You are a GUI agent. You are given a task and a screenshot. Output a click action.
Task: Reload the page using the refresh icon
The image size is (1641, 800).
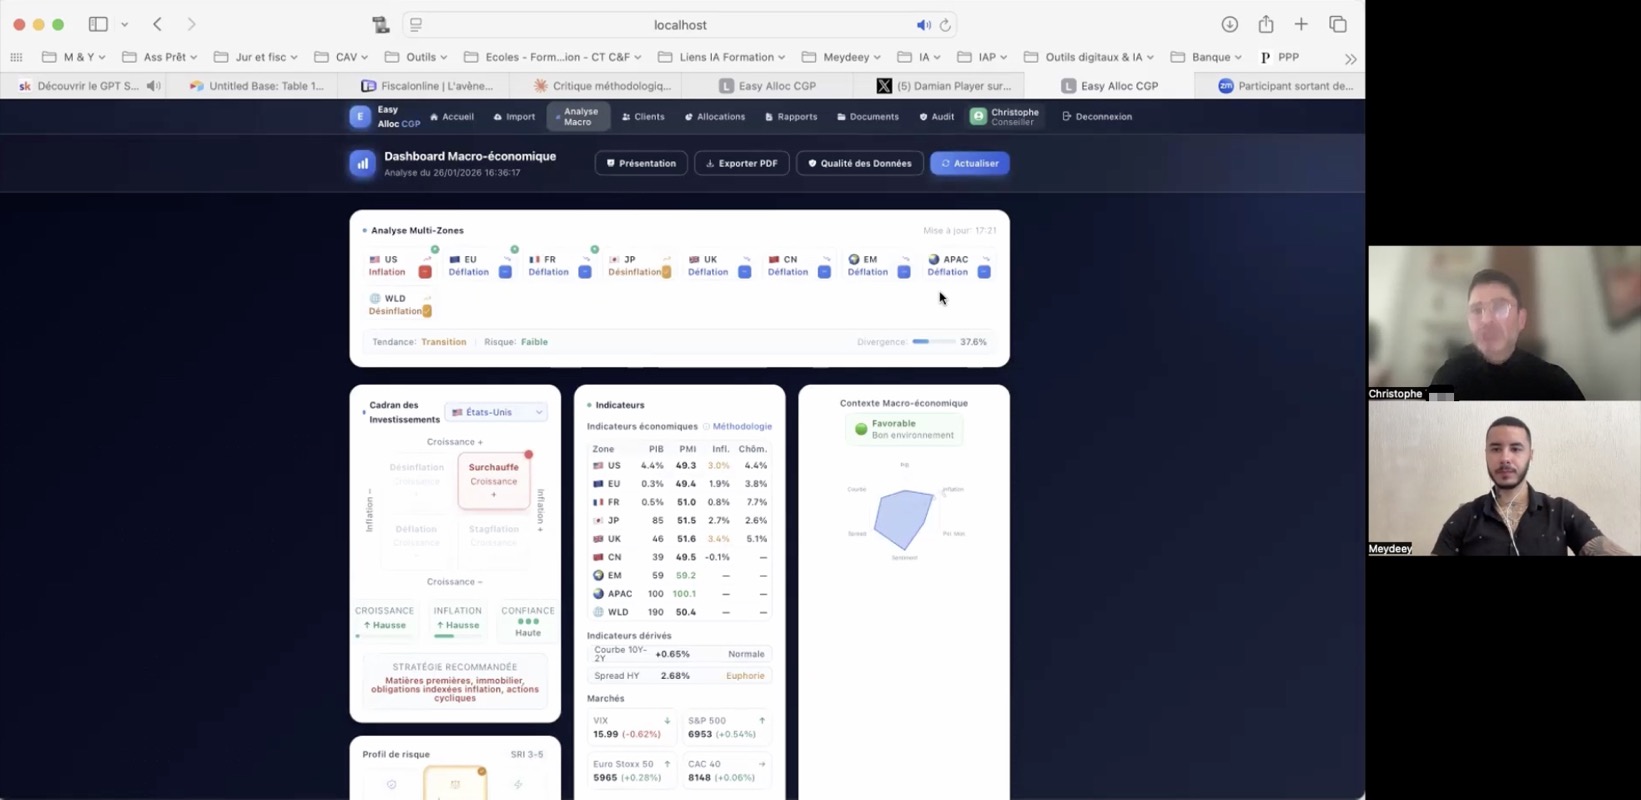click(945, 25)
